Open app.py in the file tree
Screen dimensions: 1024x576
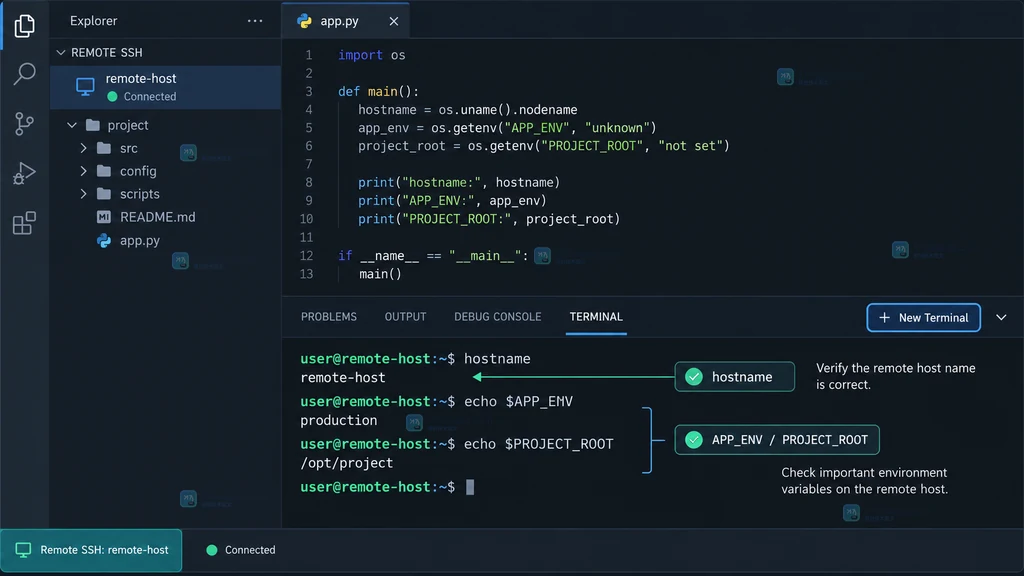click(x=140, y=240)
